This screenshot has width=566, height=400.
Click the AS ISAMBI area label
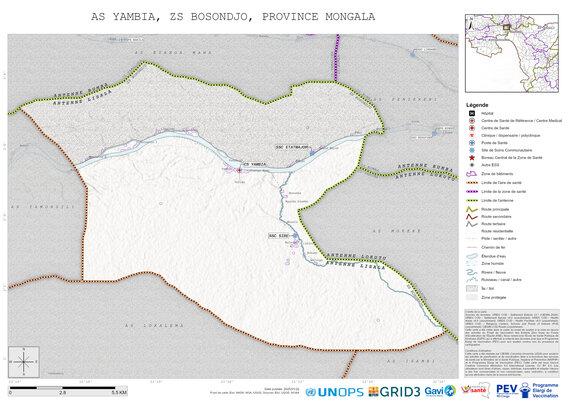(410, 361)
